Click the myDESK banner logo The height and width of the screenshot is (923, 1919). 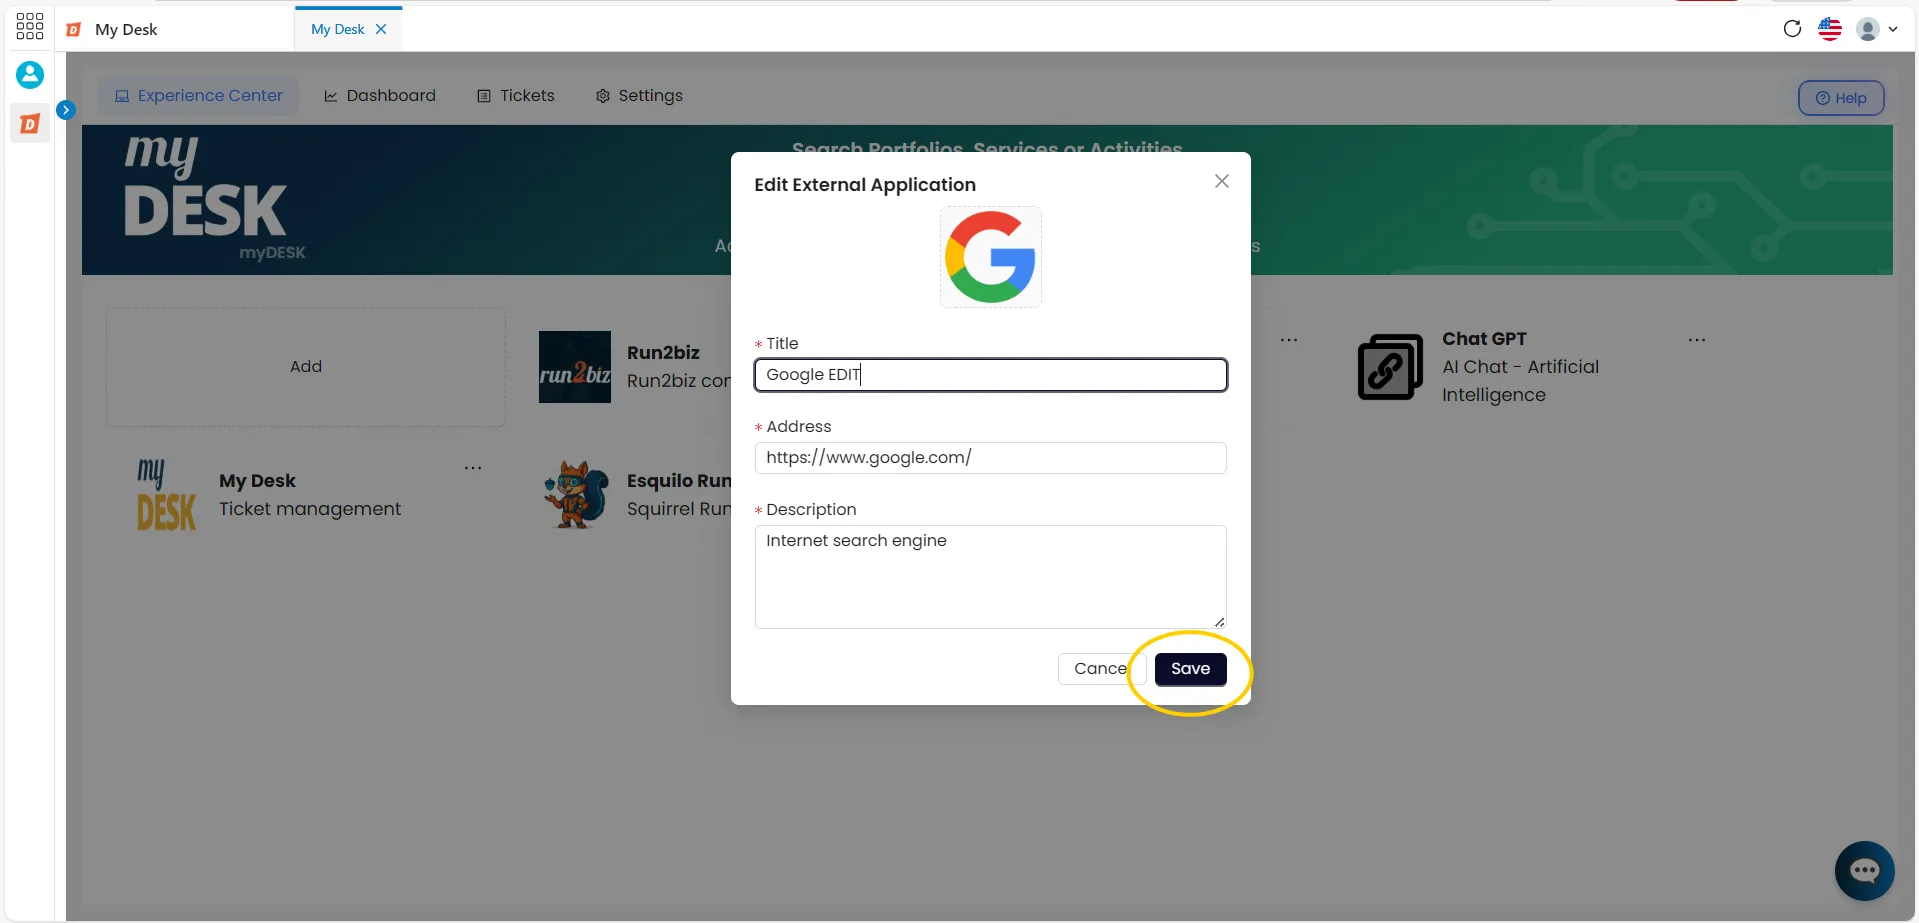coord(215,200)
